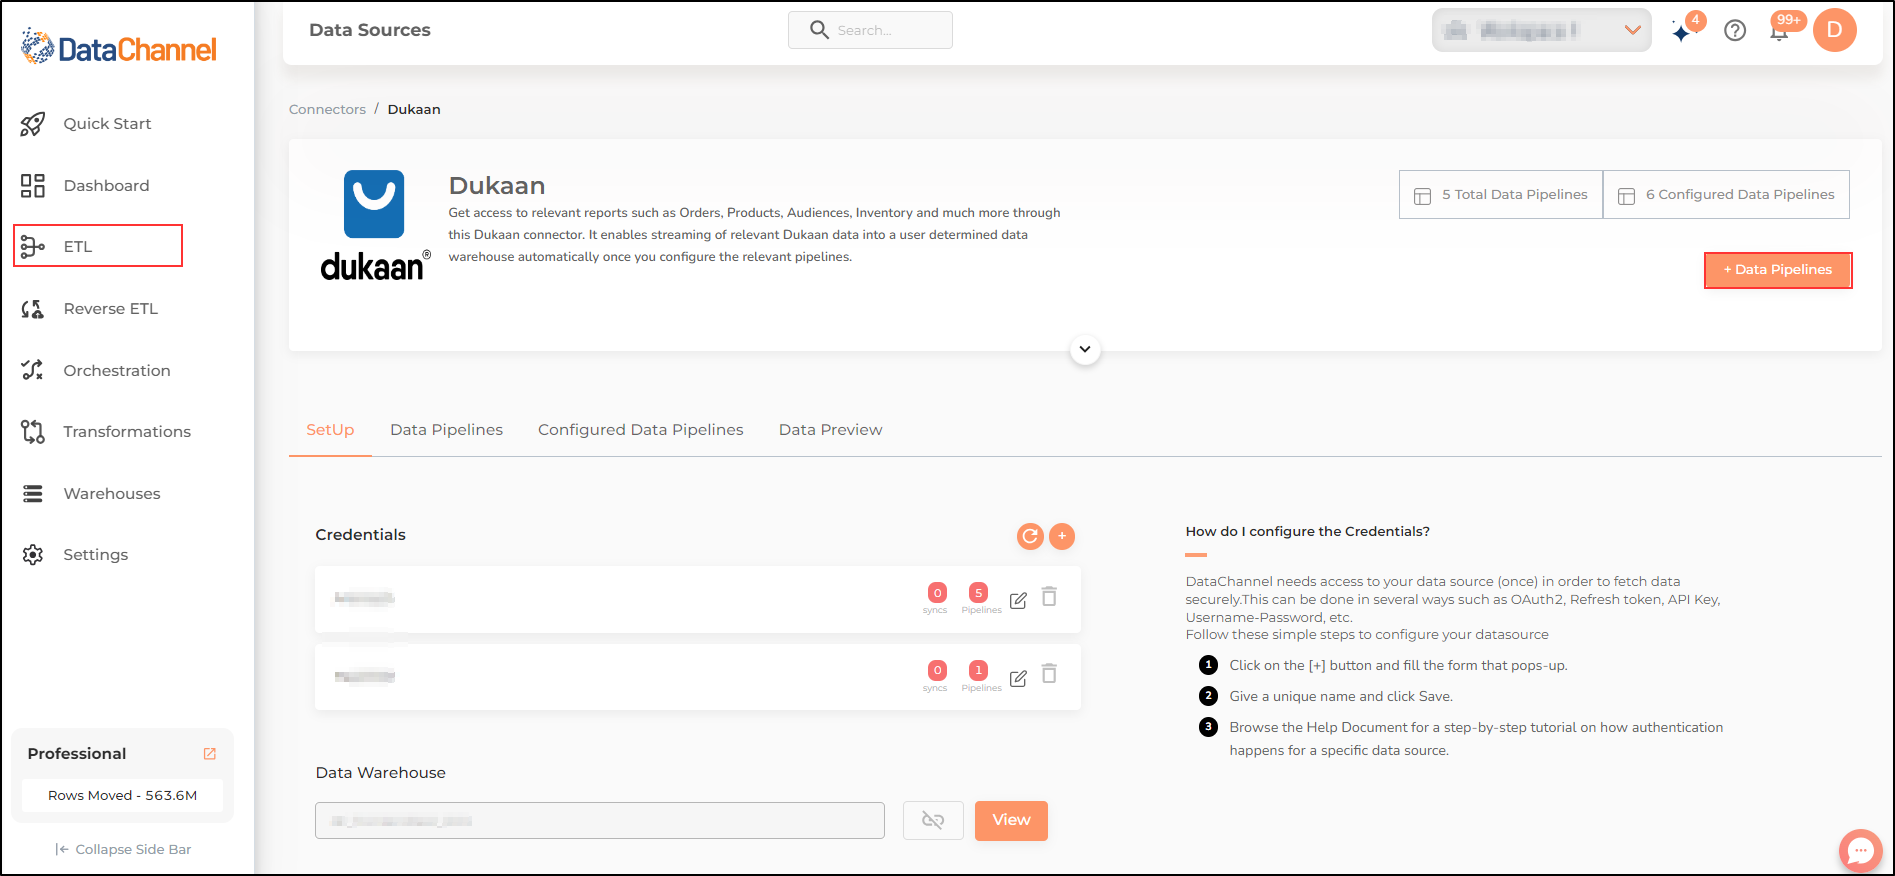1895x876 pixels.
Task: Click the Data Warehouse field
Action: 600,820
